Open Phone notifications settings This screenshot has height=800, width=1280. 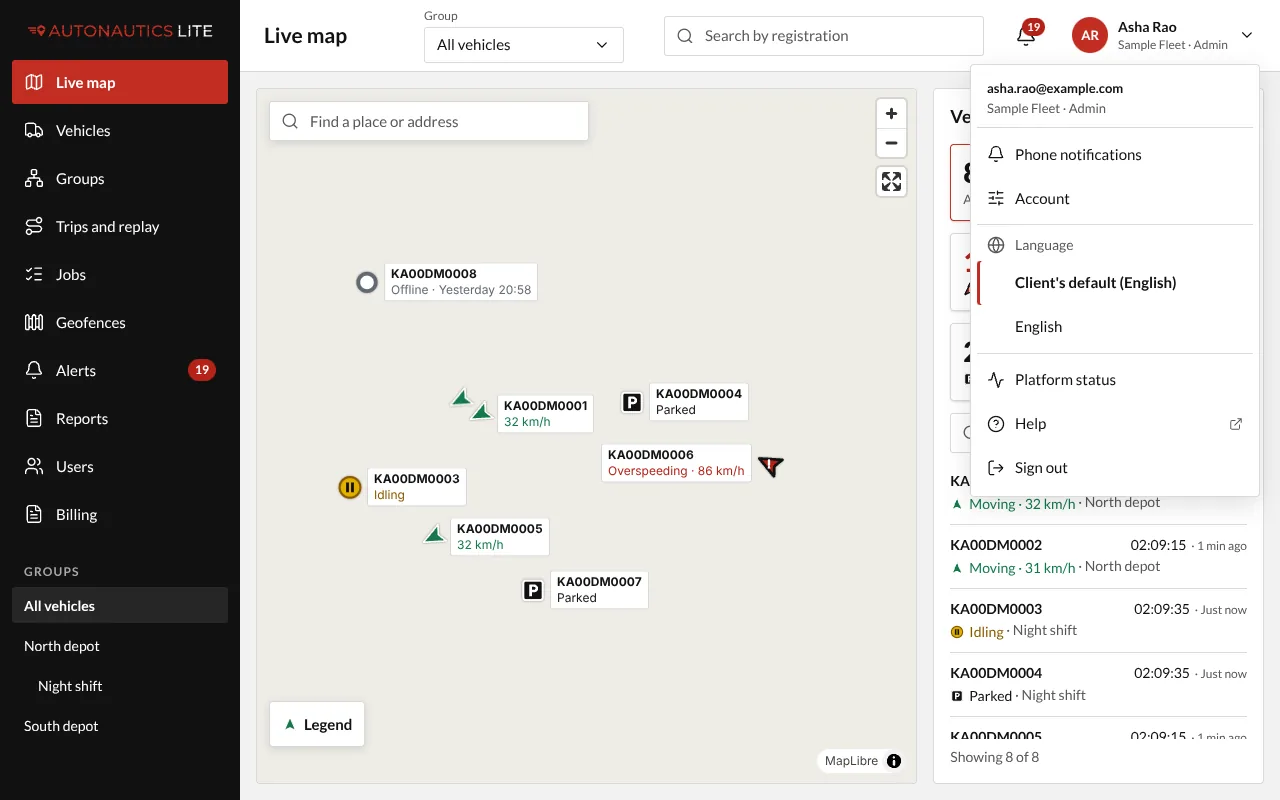click(1115, 155)
